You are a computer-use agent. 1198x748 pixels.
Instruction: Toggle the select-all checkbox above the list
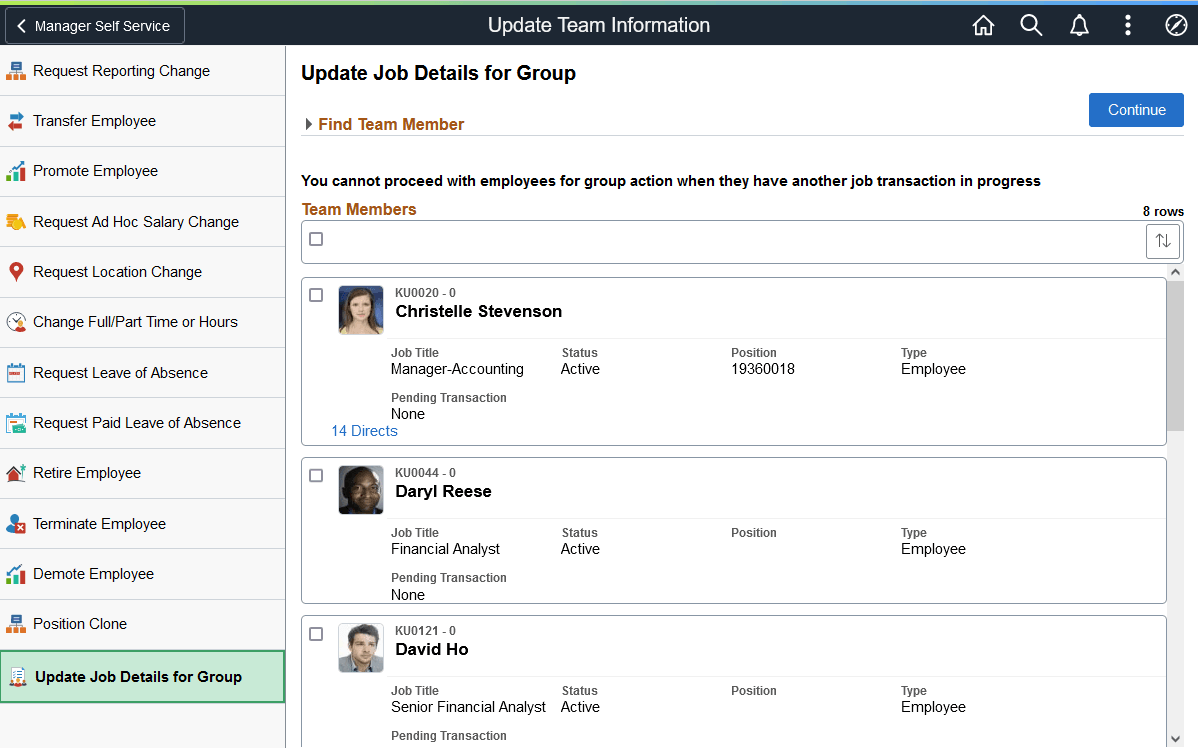[316, 239]
